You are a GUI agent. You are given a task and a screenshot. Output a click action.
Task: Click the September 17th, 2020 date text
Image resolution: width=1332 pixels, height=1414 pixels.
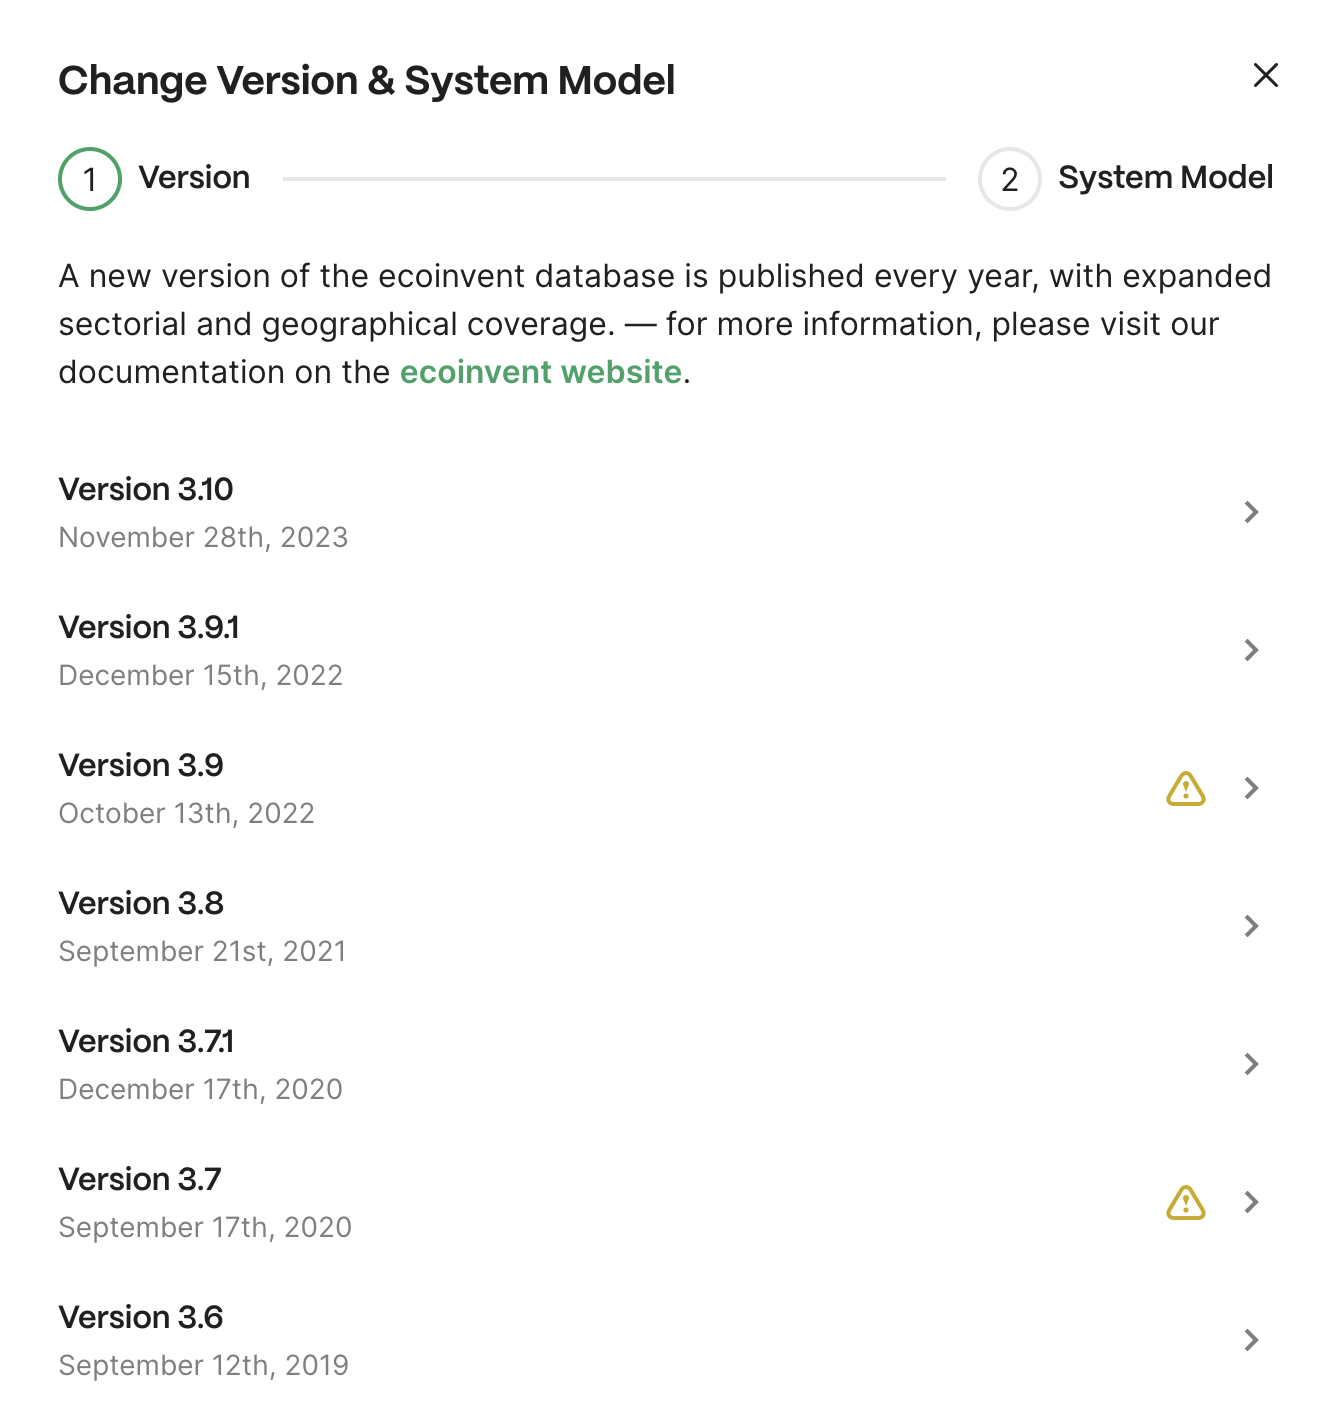coord(205,1227)
